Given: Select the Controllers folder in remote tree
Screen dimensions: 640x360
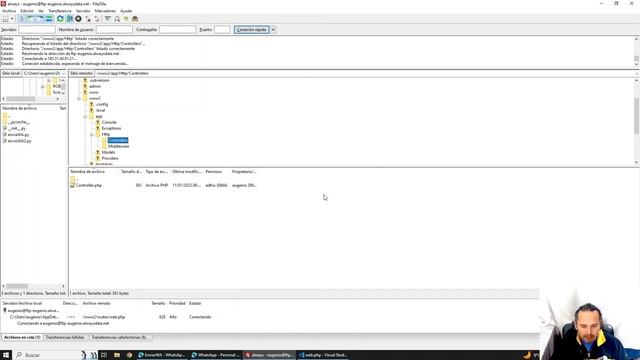Looking at the screenshot, I should click(118, 140).
